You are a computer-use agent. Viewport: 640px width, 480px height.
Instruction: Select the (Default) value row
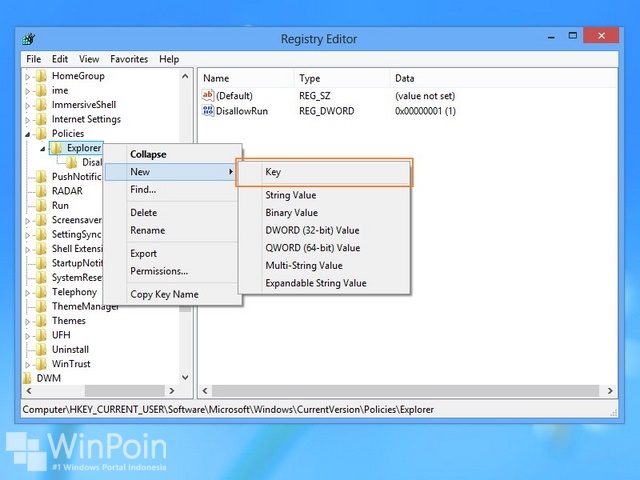click(x=329, y=96)
